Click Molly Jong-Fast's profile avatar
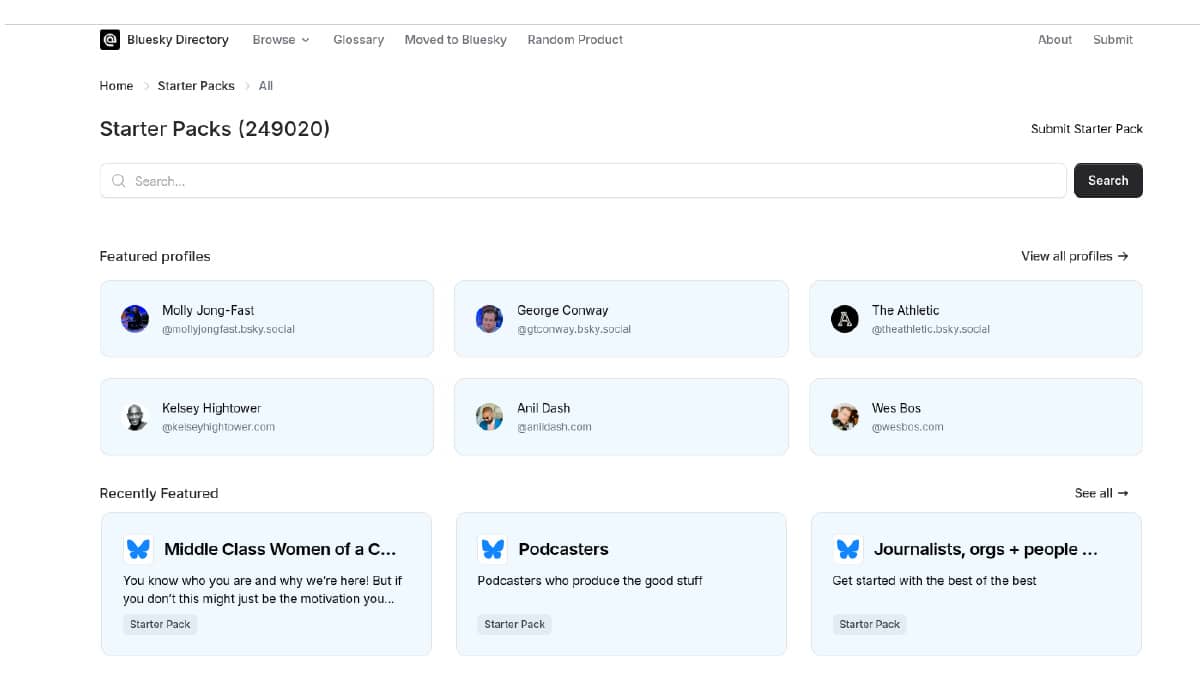 coord(135,318)
